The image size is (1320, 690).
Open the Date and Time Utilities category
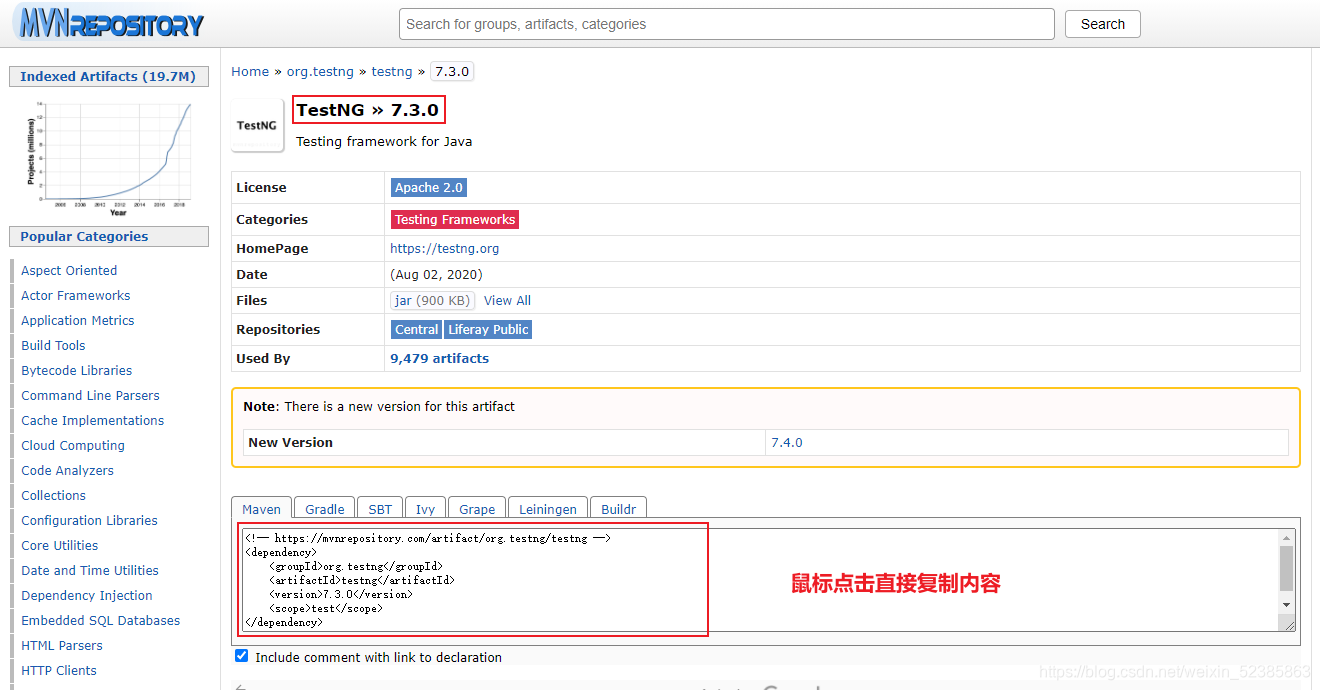click(x=90, y=570)
